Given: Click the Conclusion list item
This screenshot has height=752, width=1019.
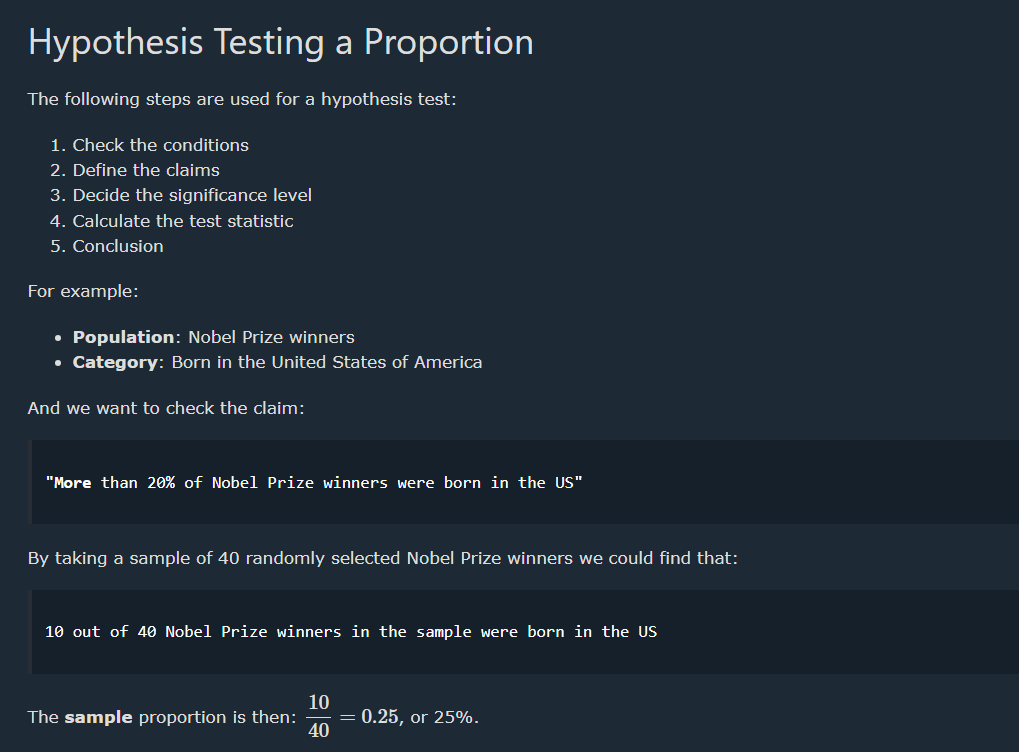Looking at the screenshot, I should pyautogui.click(x=118, y=246).
